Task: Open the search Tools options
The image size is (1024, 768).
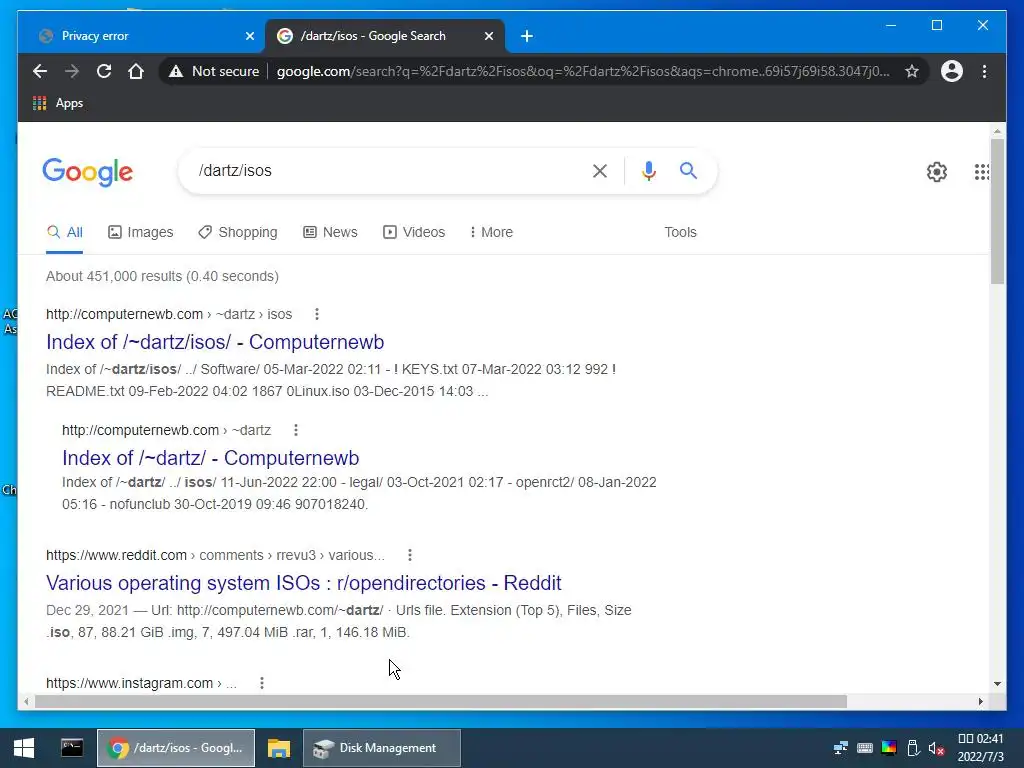Action: [680, 232]
